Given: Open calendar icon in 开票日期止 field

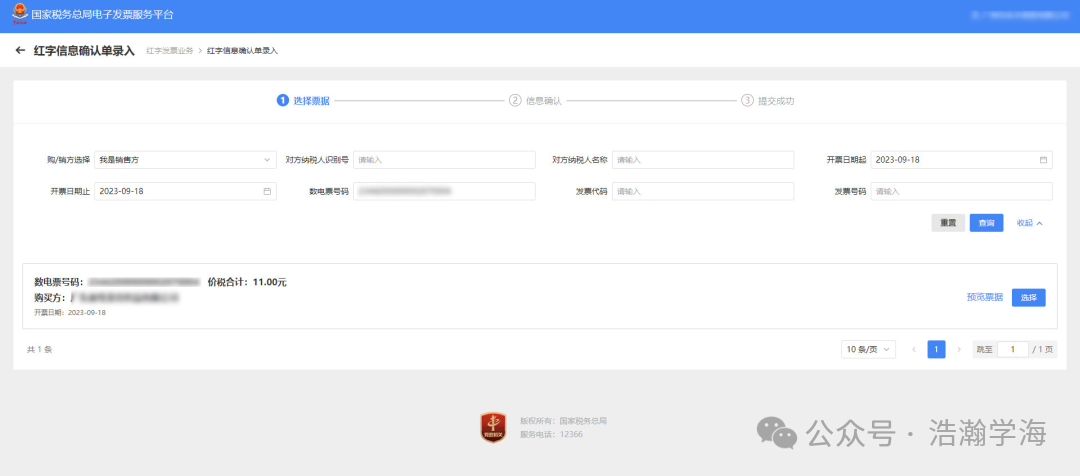Looking at the screenshot, I should pos(267,191).
